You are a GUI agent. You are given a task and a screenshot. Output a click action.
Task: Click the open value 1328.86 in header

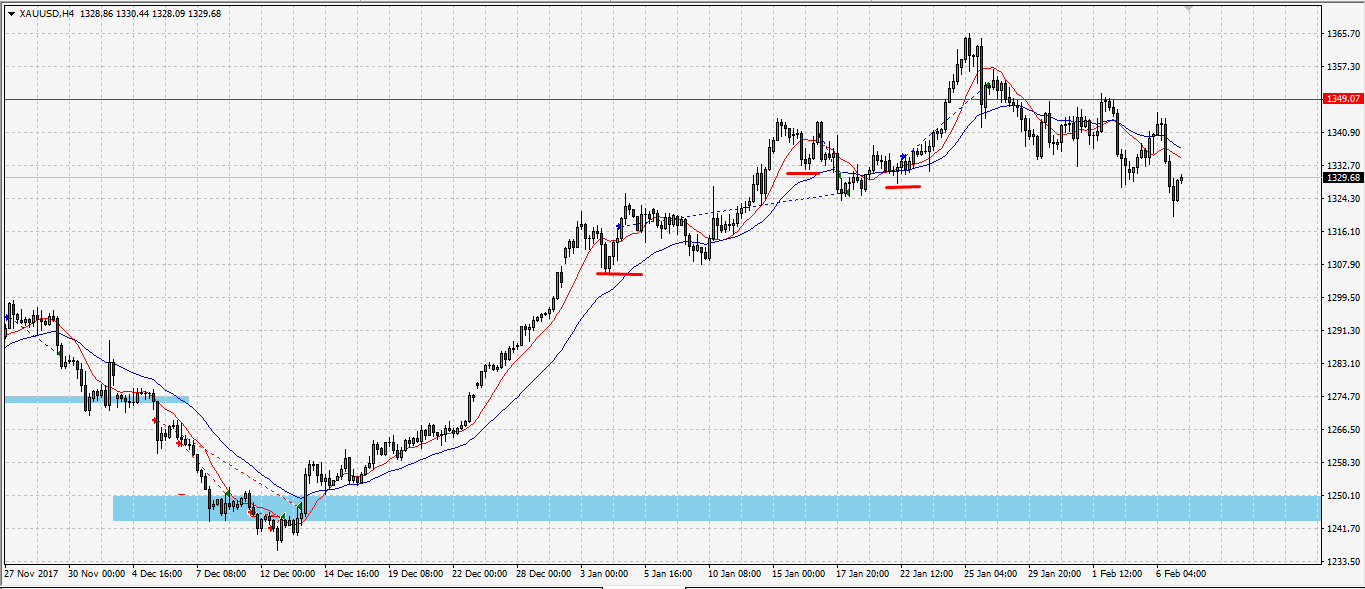(x=95, y=13)
